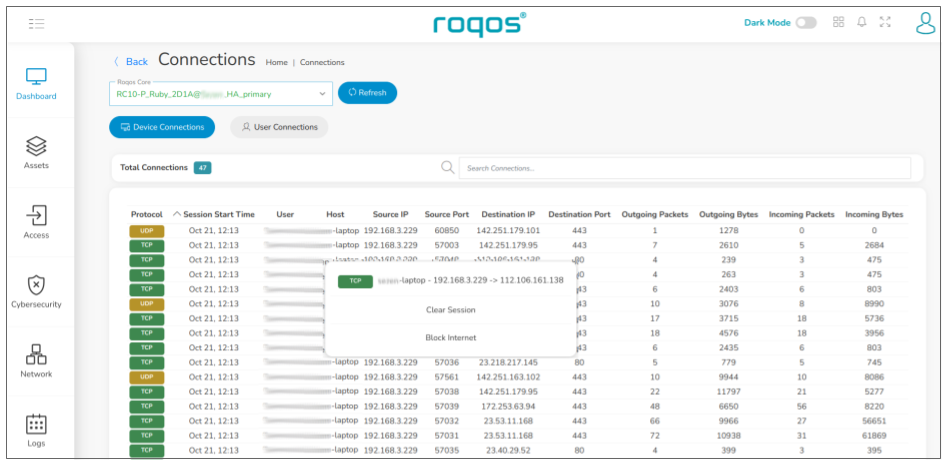Click the apps grid icon in header
The height and width of the screenshot is (464, 946).
coord(838,22)
